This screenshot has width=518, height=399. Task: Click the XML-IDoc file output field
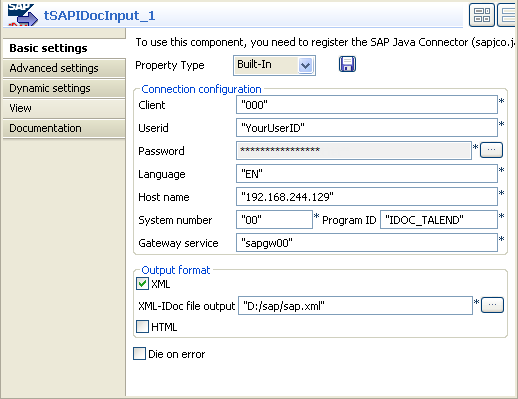pos(355,306)
